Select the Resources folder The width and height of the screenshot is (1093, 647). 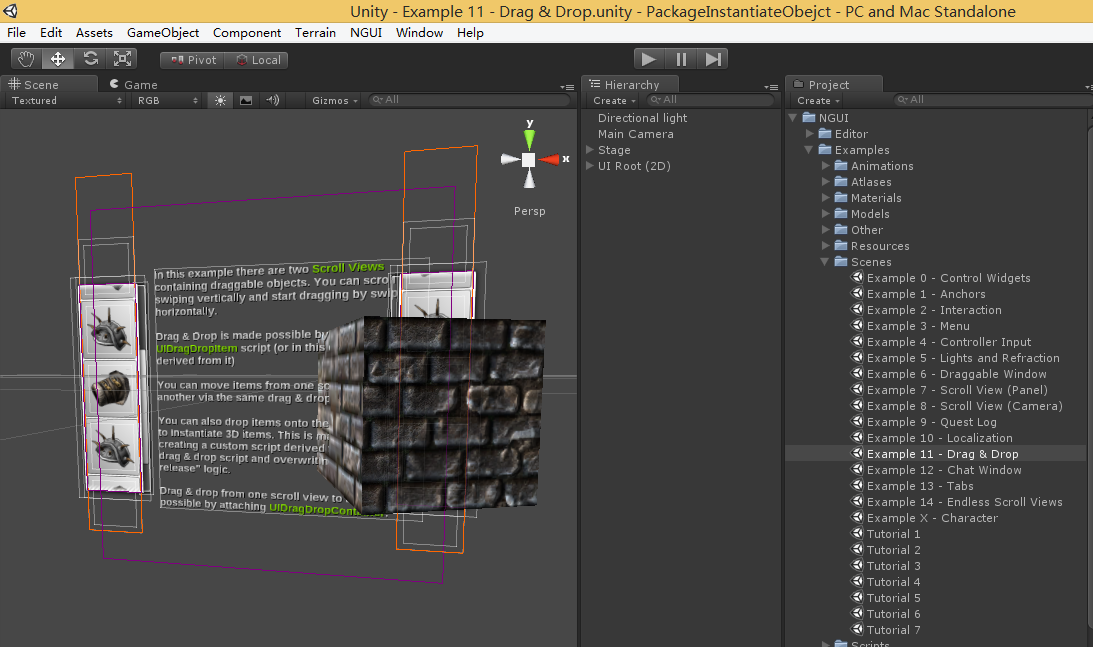click(x=872, y=246)
